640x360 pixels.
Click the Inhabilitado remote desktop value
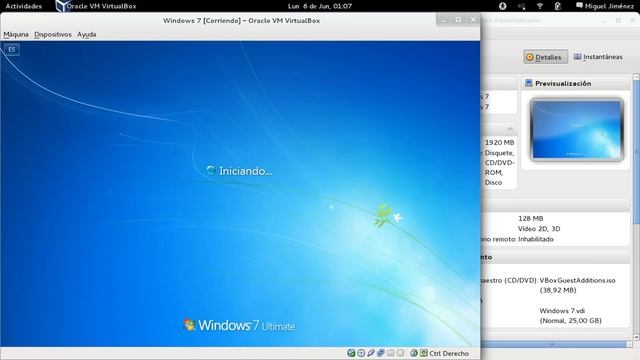click(x=536, y=239)
